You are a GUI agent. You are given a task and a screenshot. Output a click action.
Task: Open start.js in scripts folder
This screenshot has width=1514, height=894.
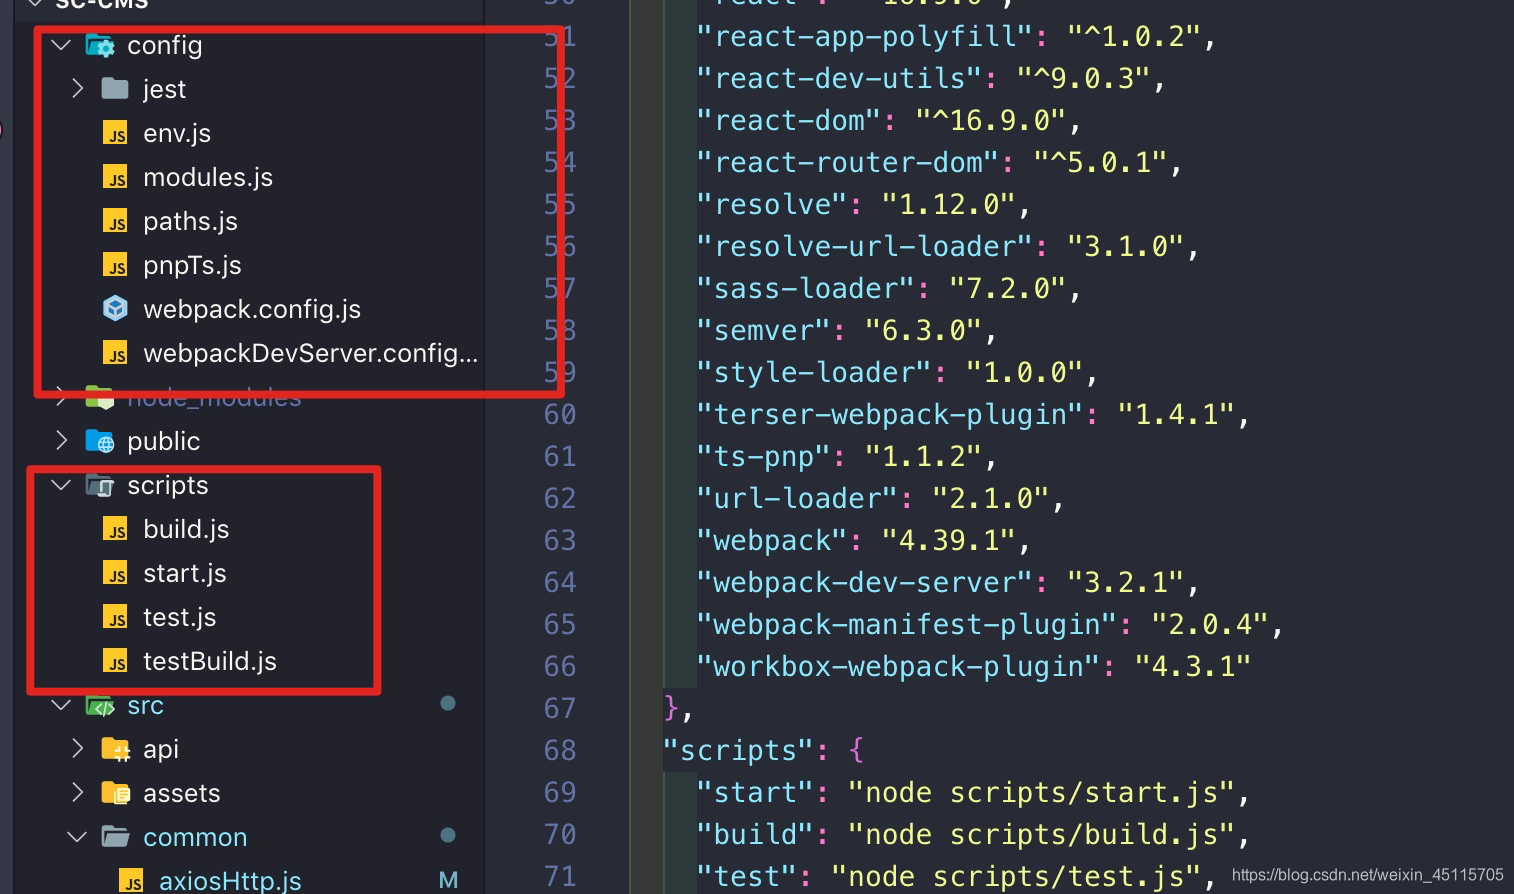point(185,574)
